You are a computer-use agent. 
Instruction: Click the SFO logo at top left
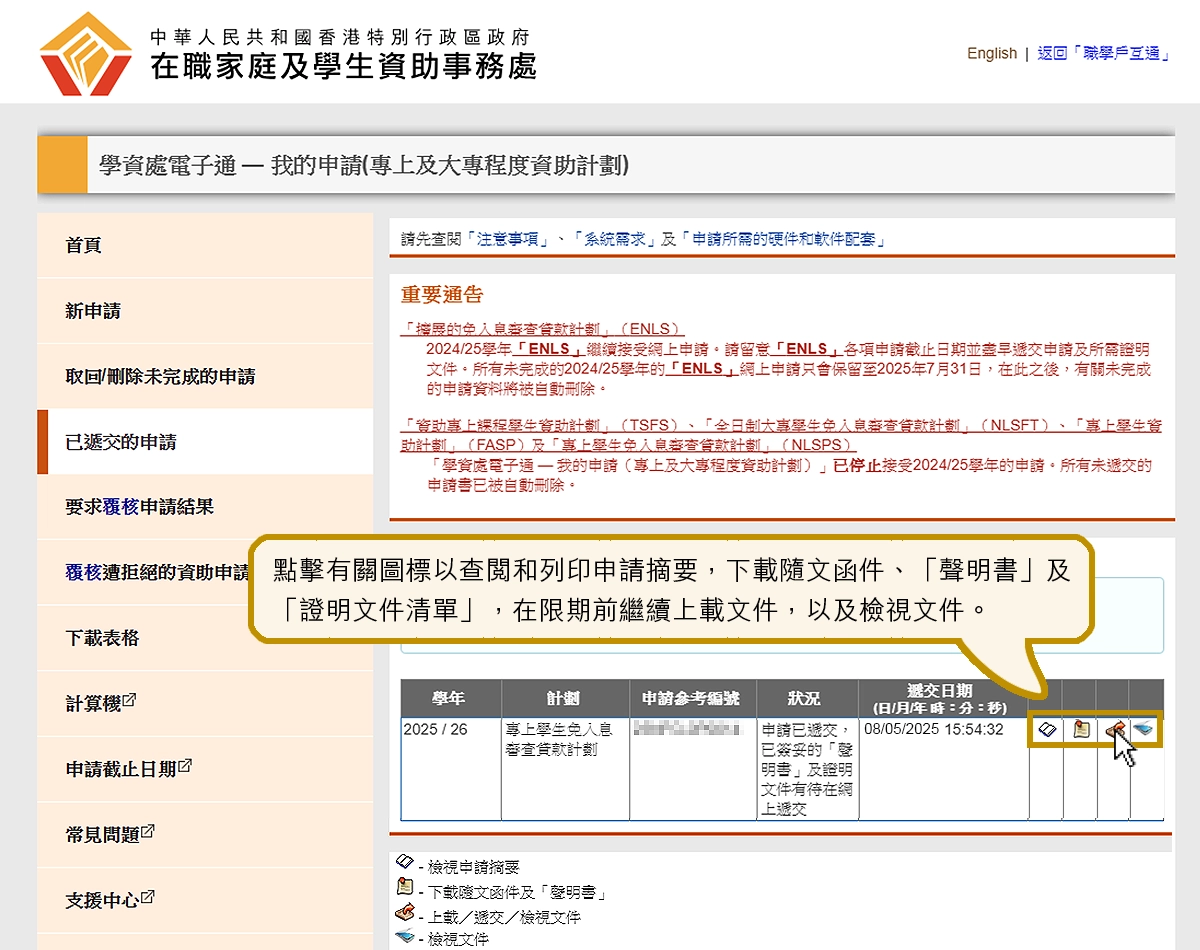click(86, 54)
